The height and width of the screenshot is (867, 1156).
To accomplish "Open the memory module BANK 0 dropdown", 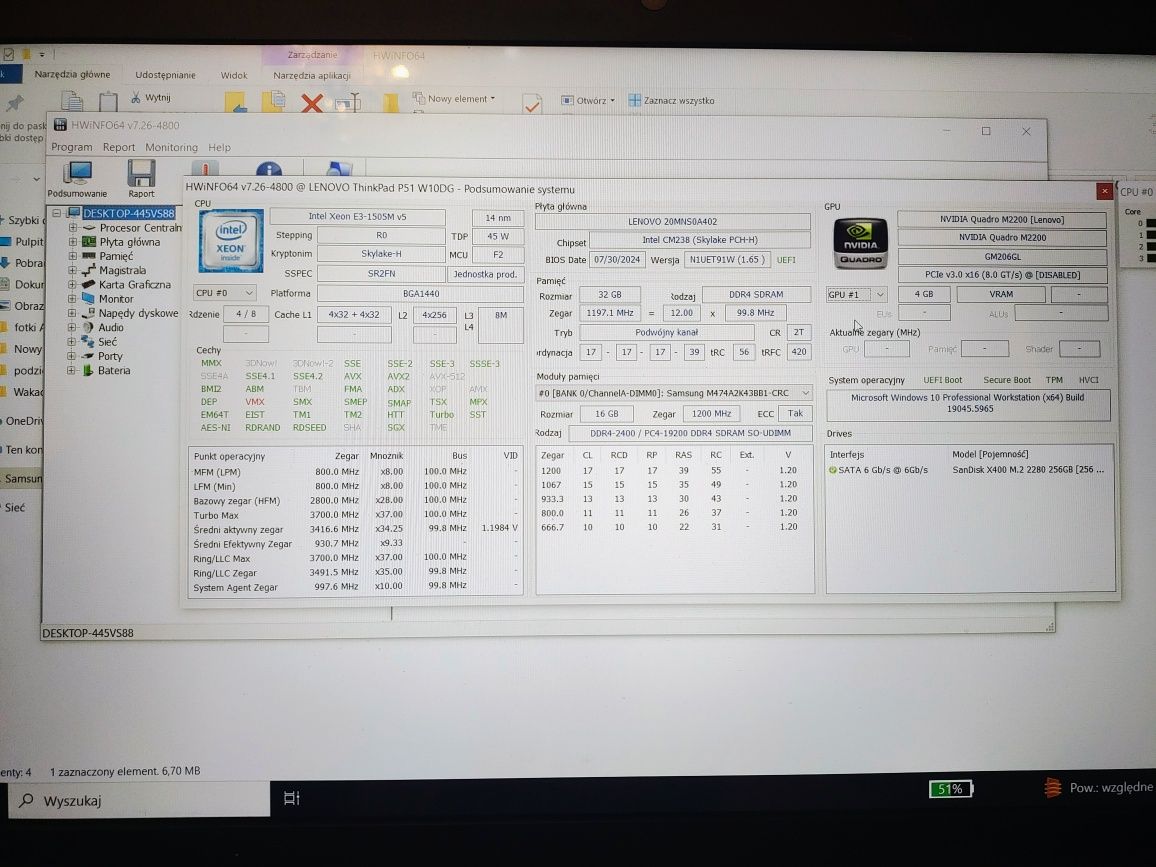I will [x=674, y=393].
